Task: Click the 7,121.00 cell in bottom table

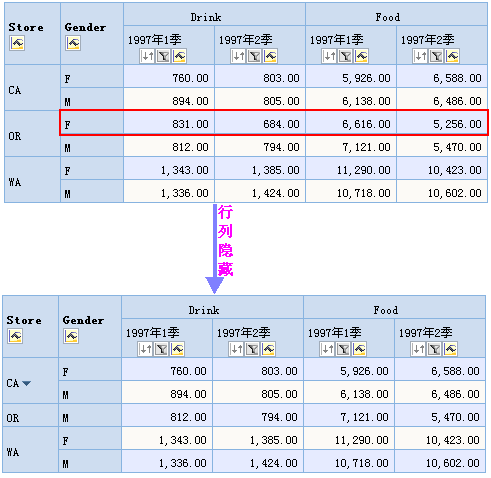Action: [x=349, y=416]
